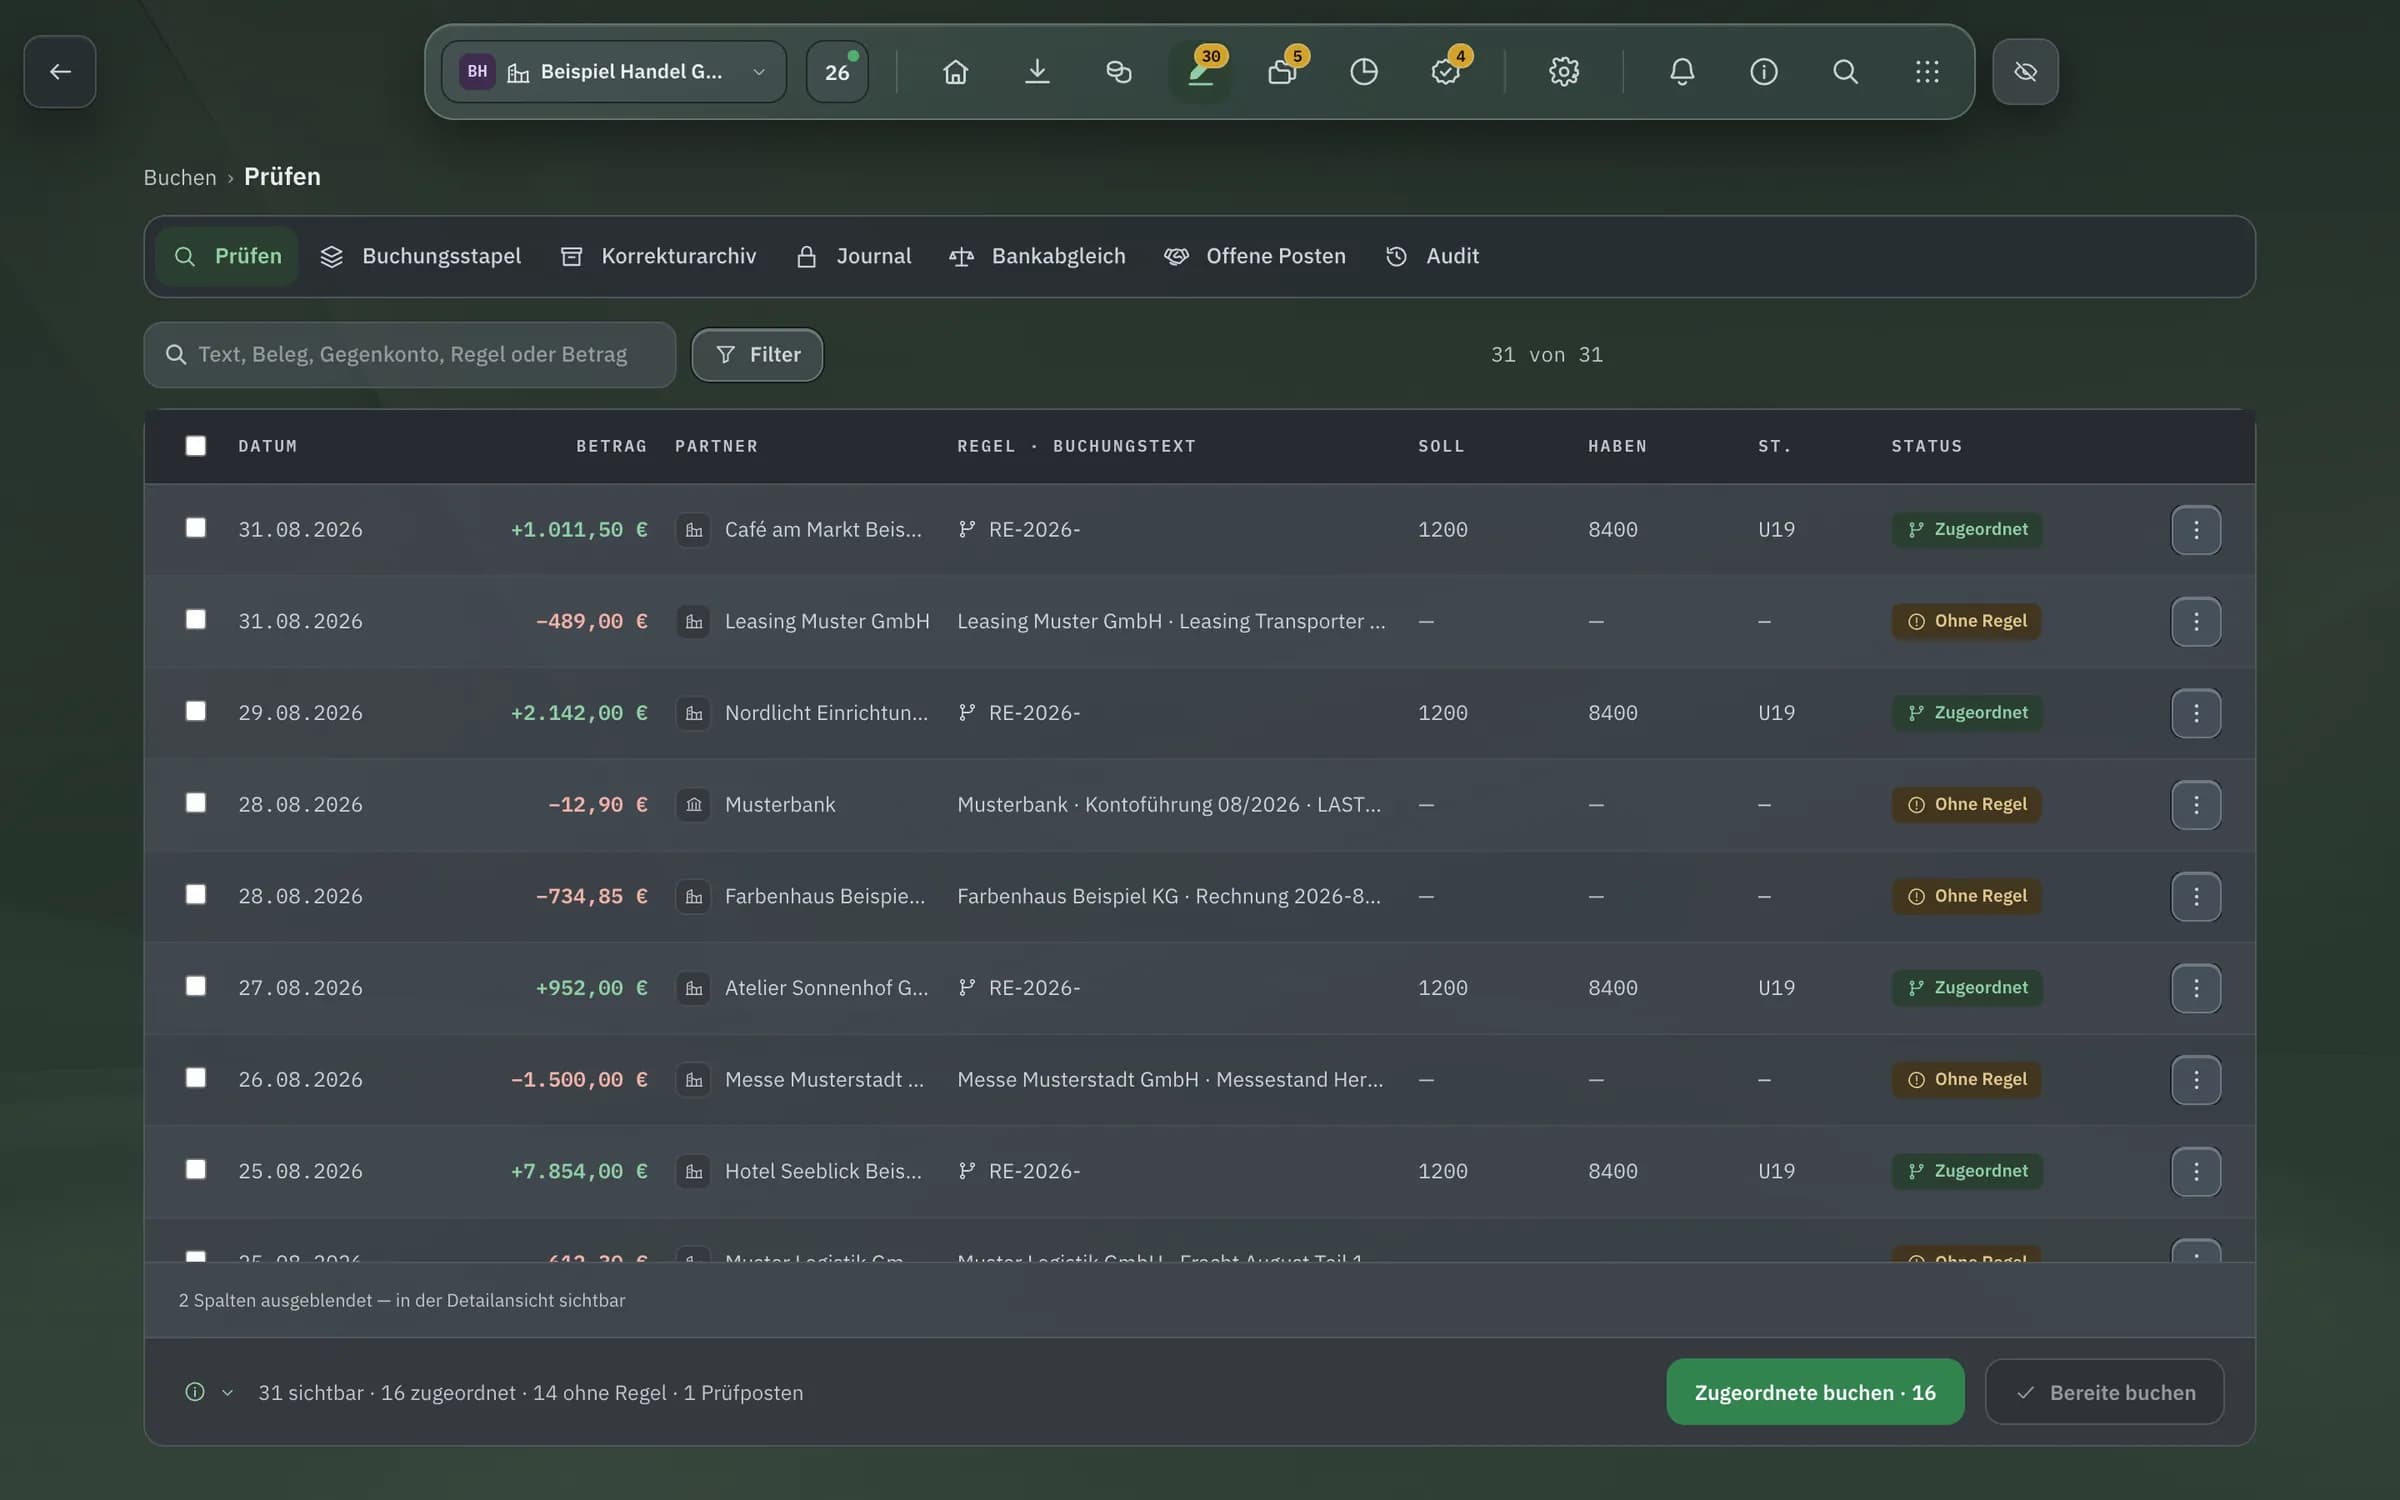The height and width of the screenshot is (1500, 2400).
Task: Open the apps grid icon
Action: [x=1927, y=72]
